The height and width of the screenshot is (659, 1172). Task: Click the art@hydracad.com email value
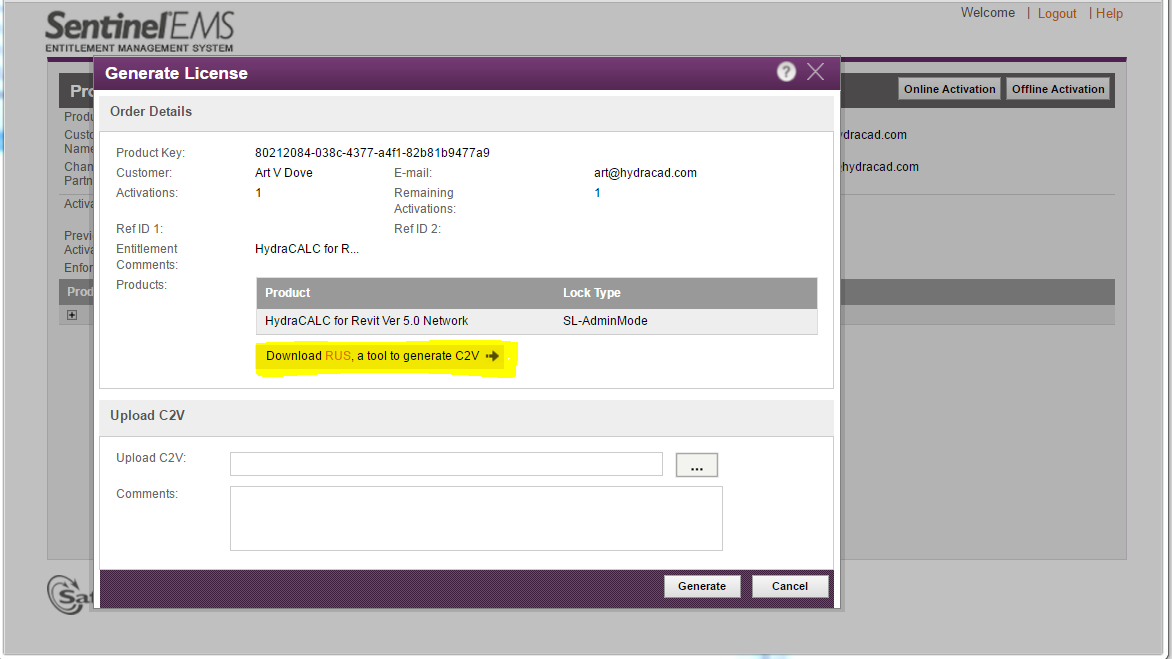pyautogui.click(x=645, y=173)
